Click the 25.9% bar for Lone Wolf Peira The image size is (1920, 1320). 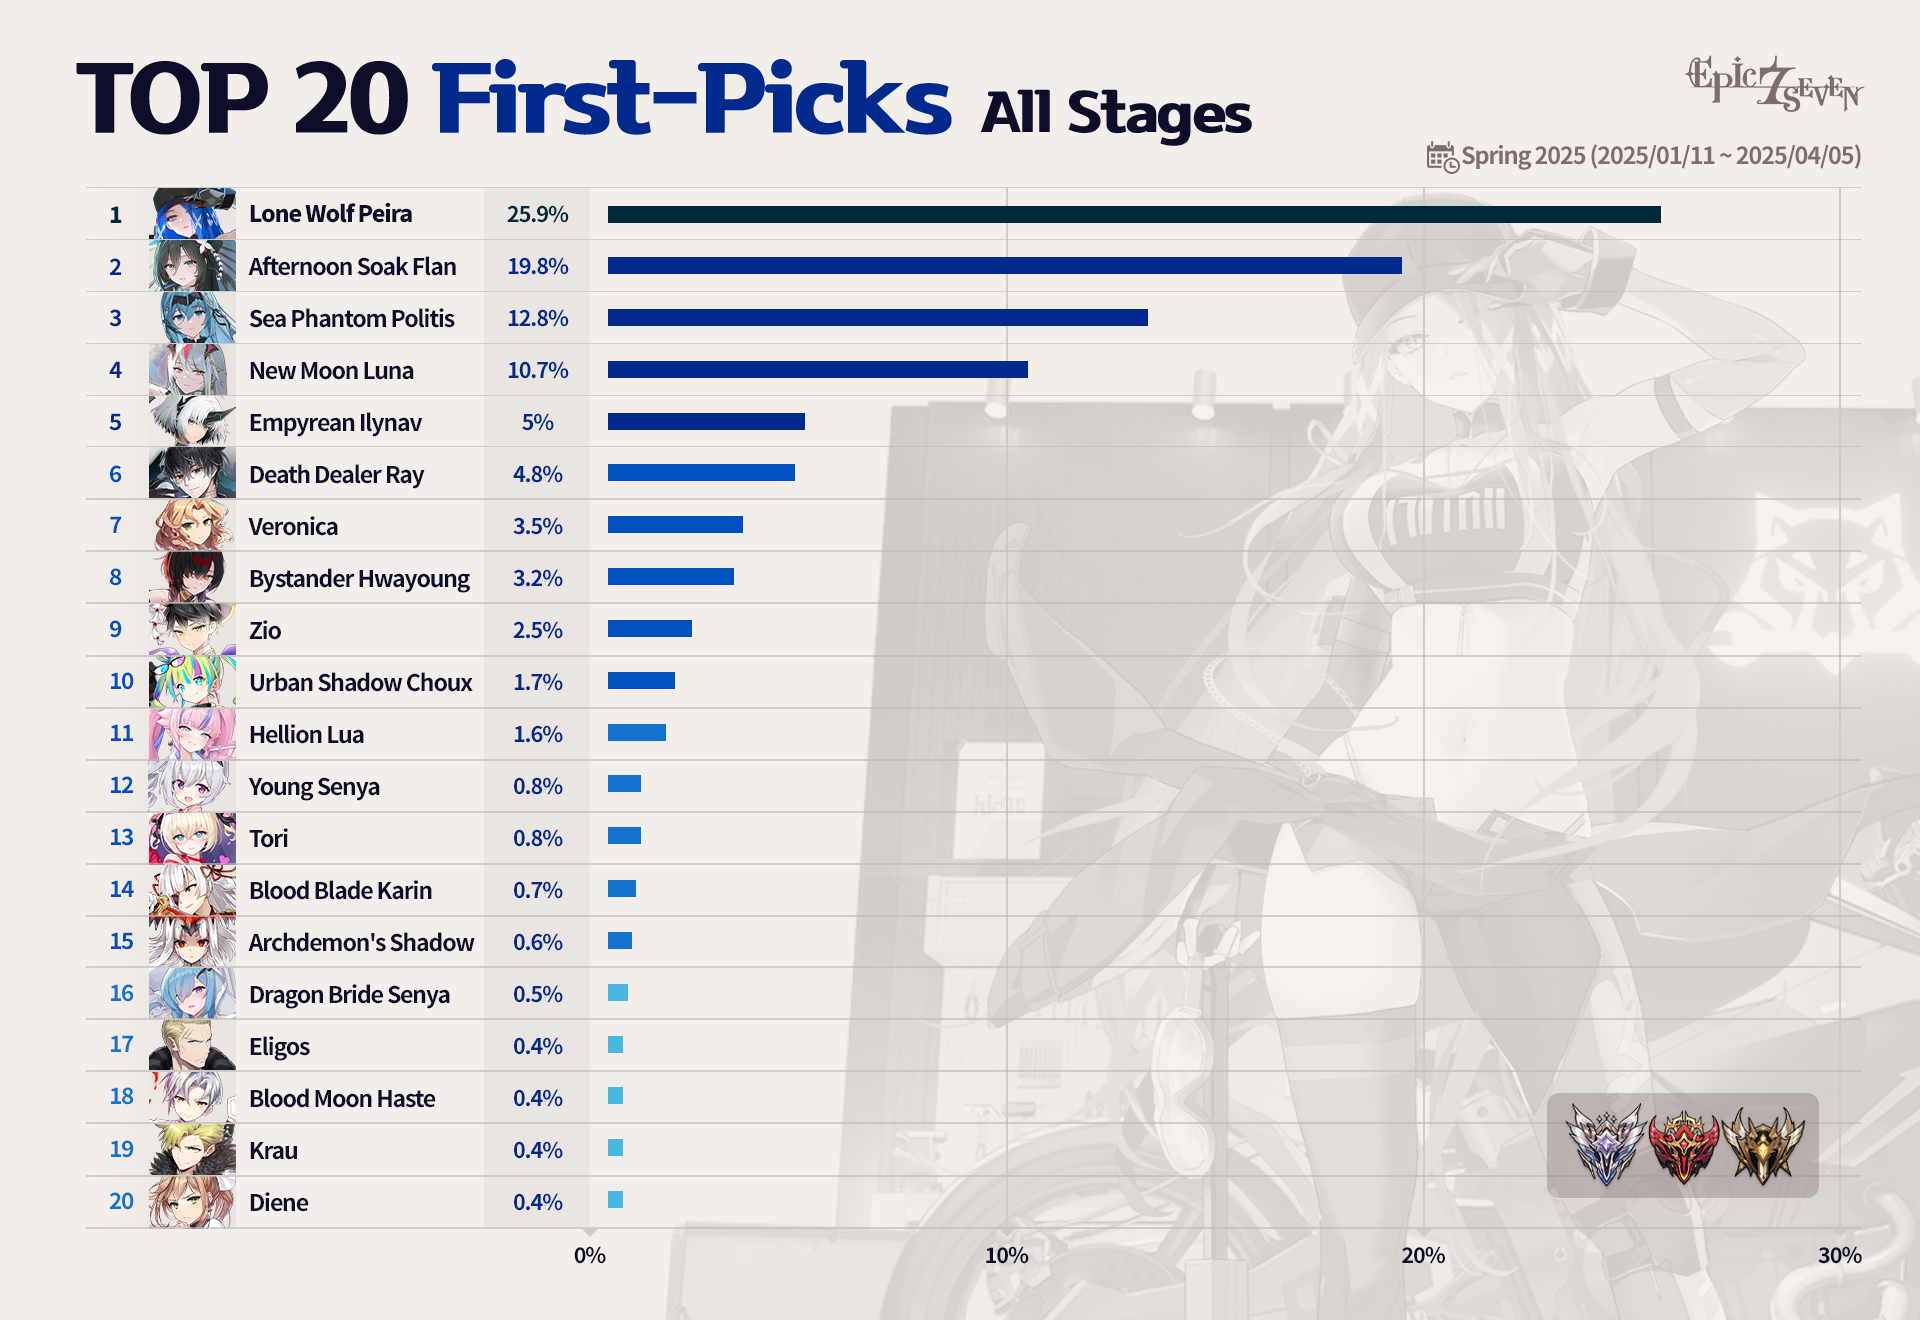[x=1133, y=214]
